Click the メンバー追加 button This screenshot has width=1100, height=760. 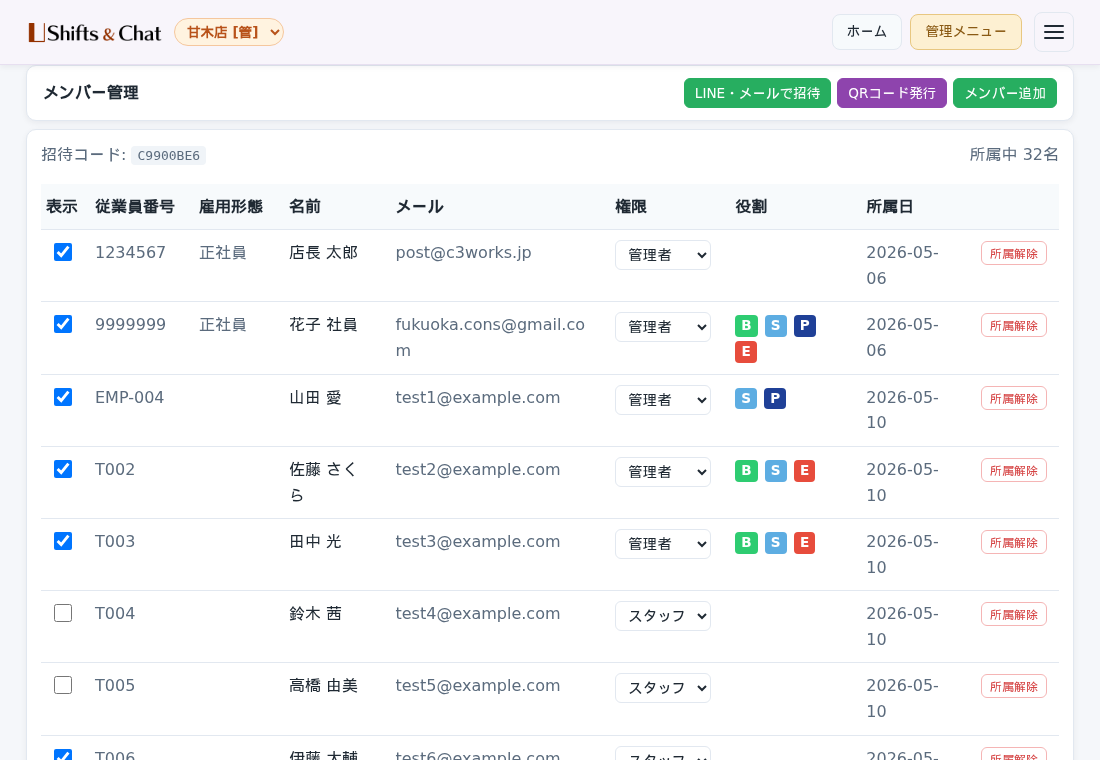(1005, 93)
